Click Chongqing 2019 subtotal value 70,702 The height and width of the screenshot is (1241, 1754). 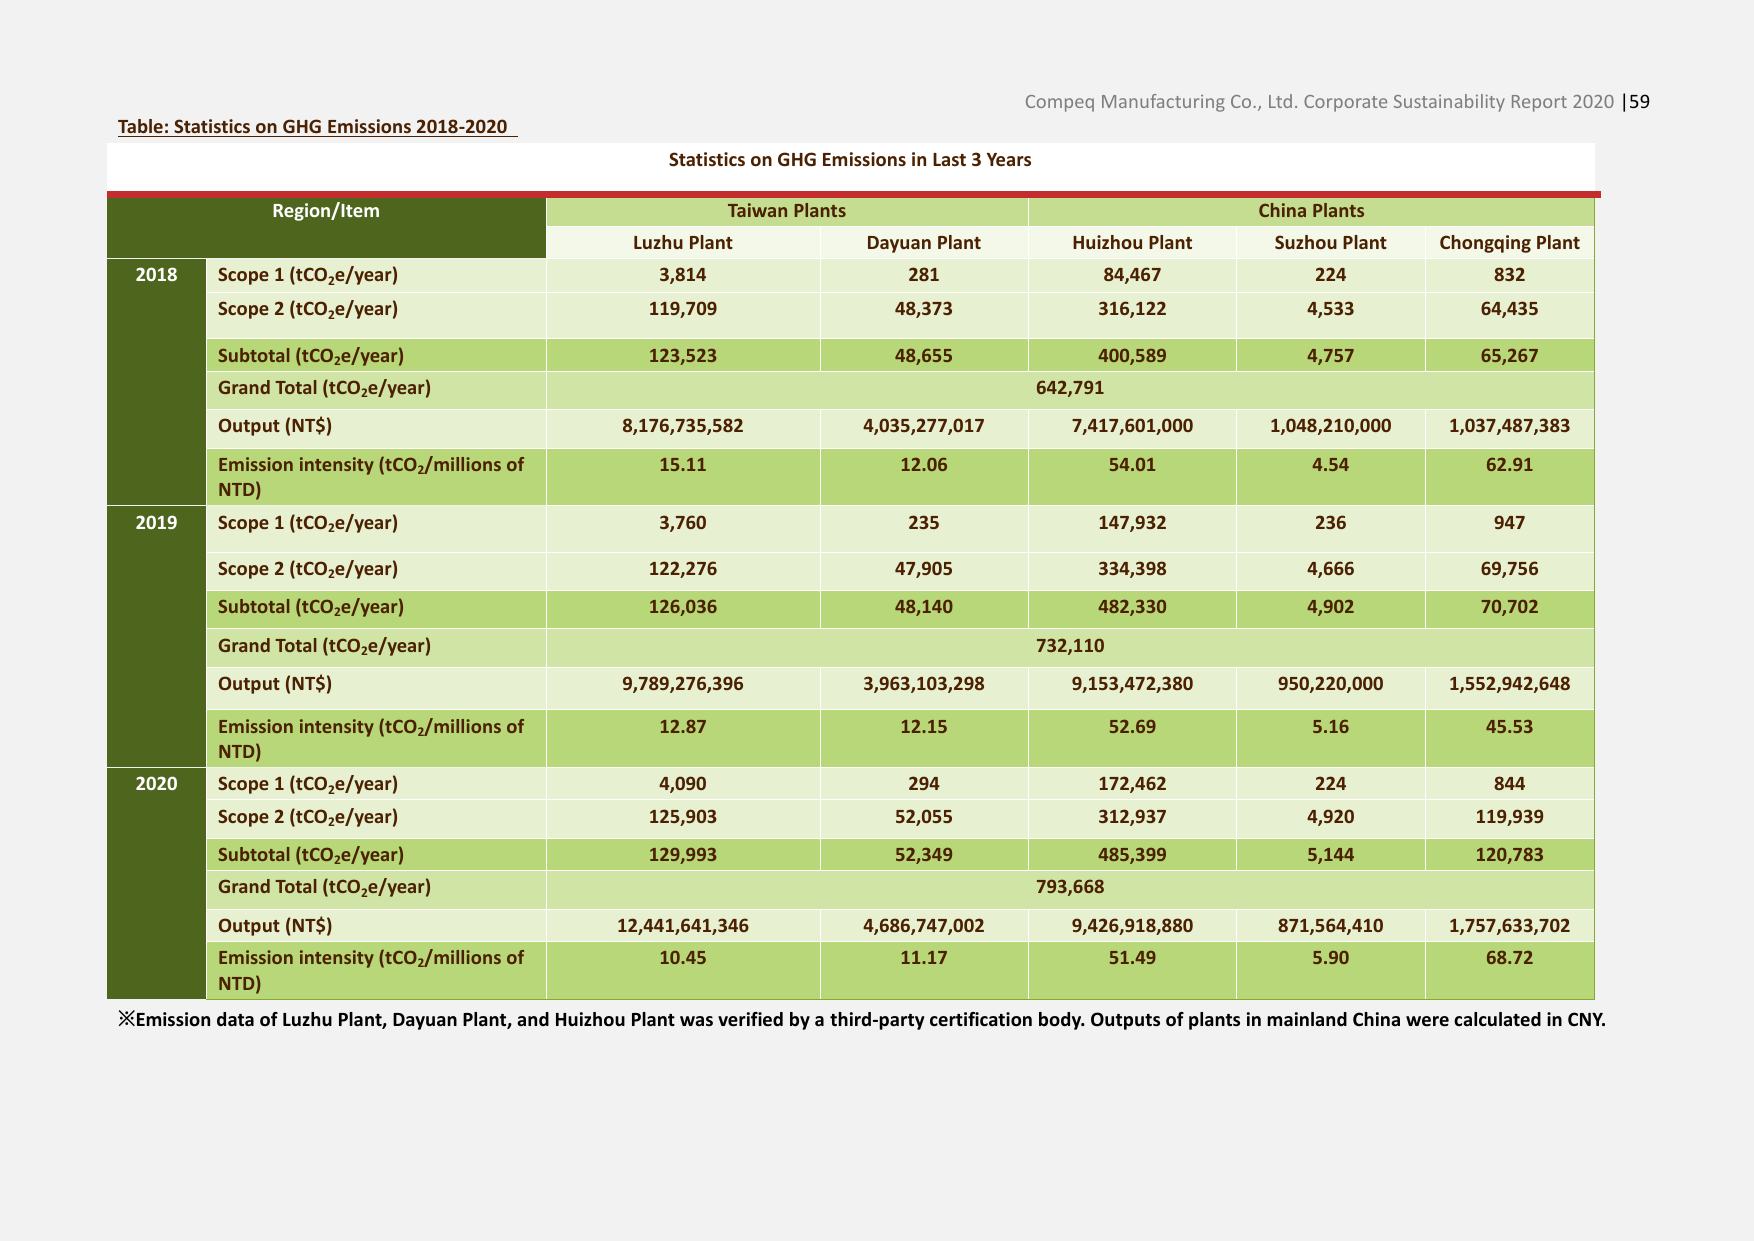point(1509,607)
